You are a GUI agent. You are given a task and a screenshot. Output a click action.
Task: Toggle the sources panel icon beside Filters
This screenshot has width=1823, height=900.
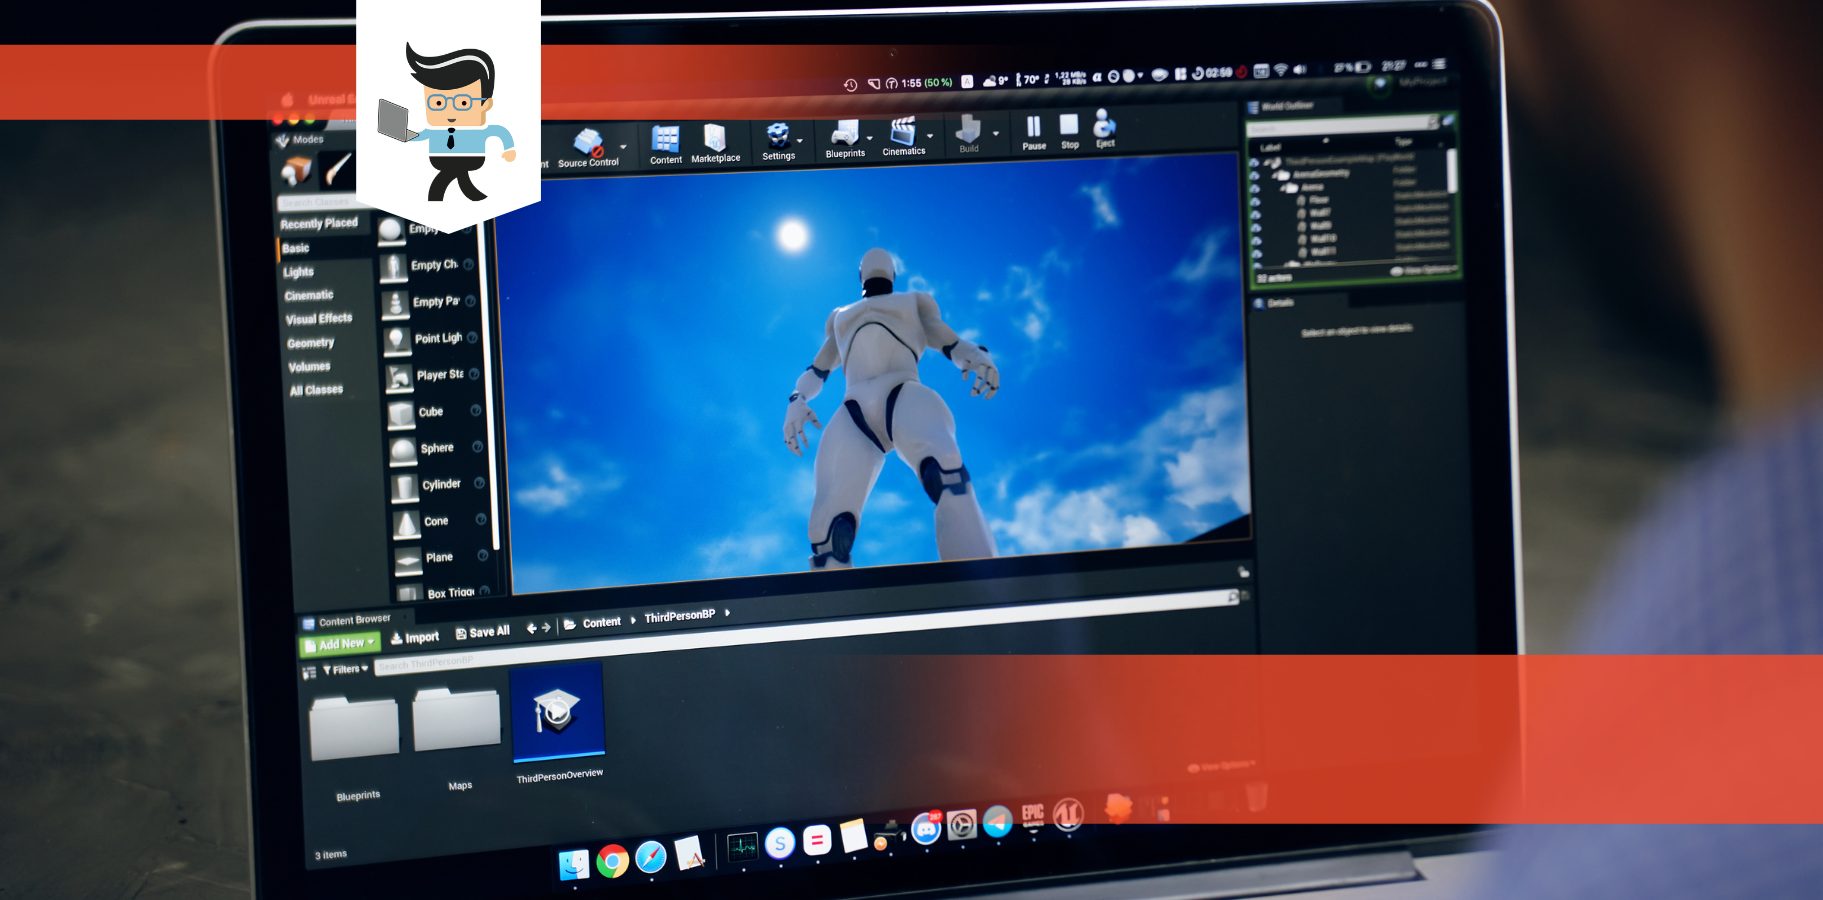309,672
